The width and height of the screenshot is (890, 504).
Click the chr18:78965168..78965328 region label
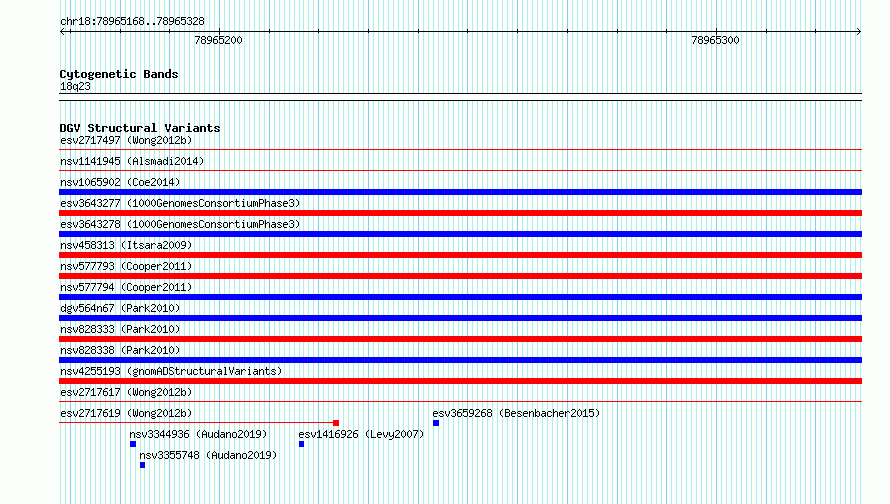[132, 21]
